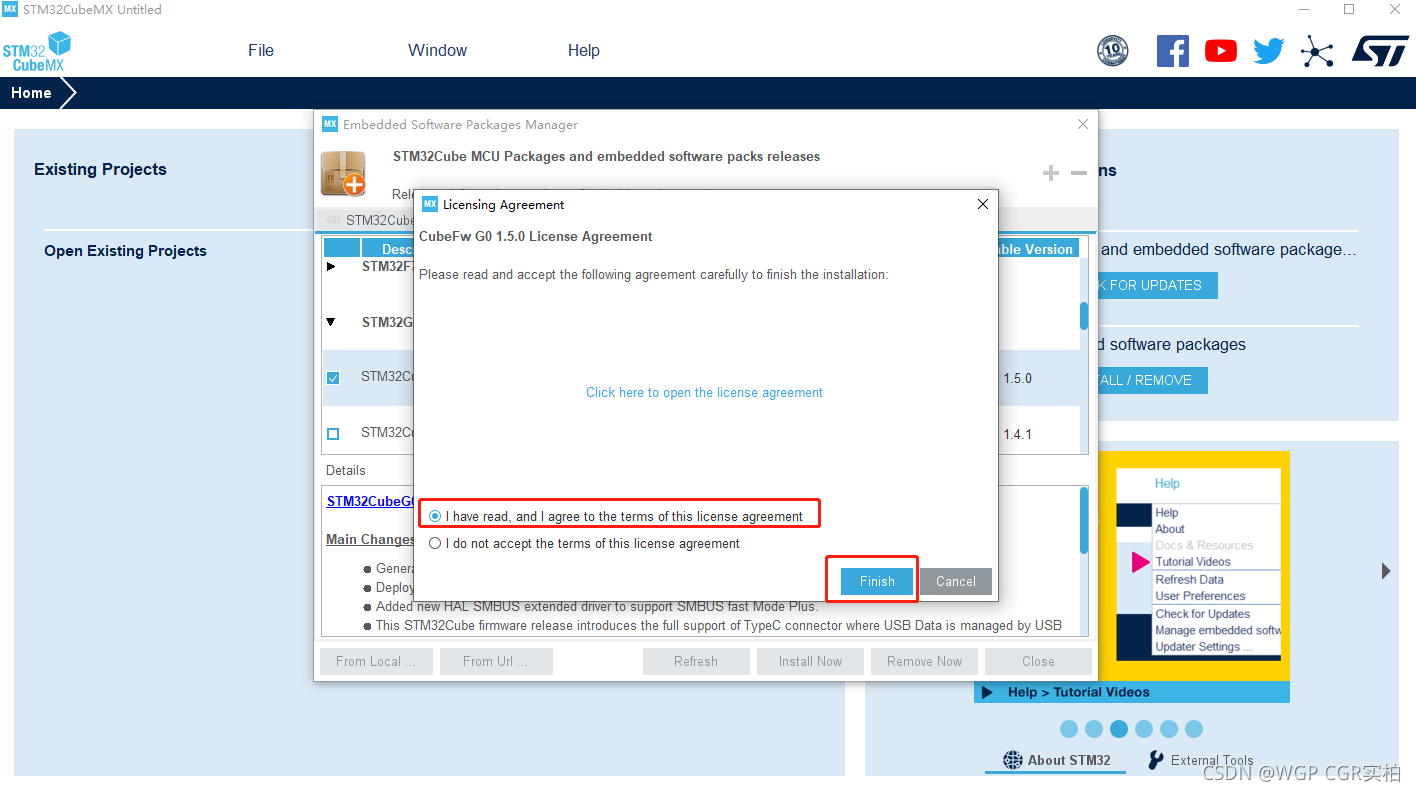Click the About STM32 globe icon
Image resolution: width=1416 pixels, height=791 pixels.
click(1013, 760)
